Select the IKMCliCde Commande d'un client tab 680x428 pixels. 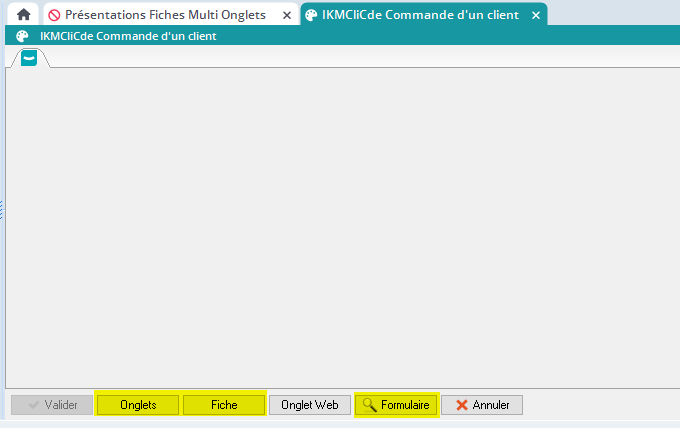coord(420,16)
